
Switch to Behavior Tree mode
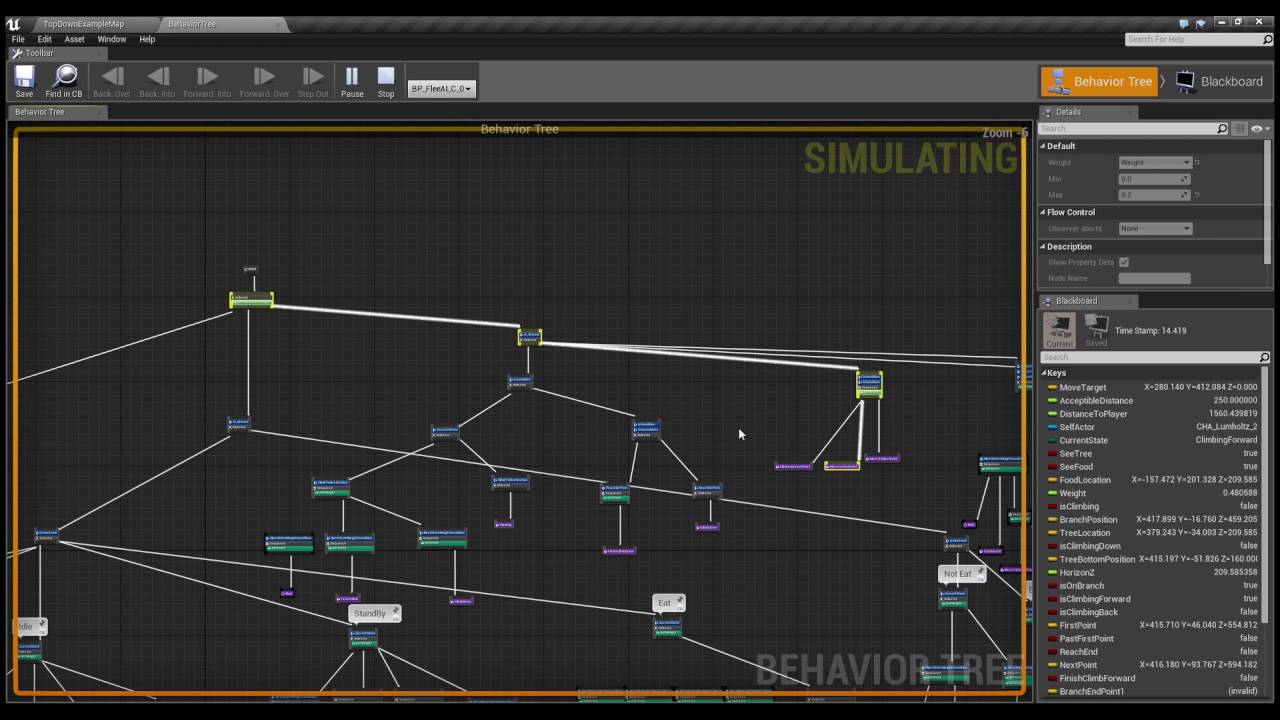(x=1099, y=82)
